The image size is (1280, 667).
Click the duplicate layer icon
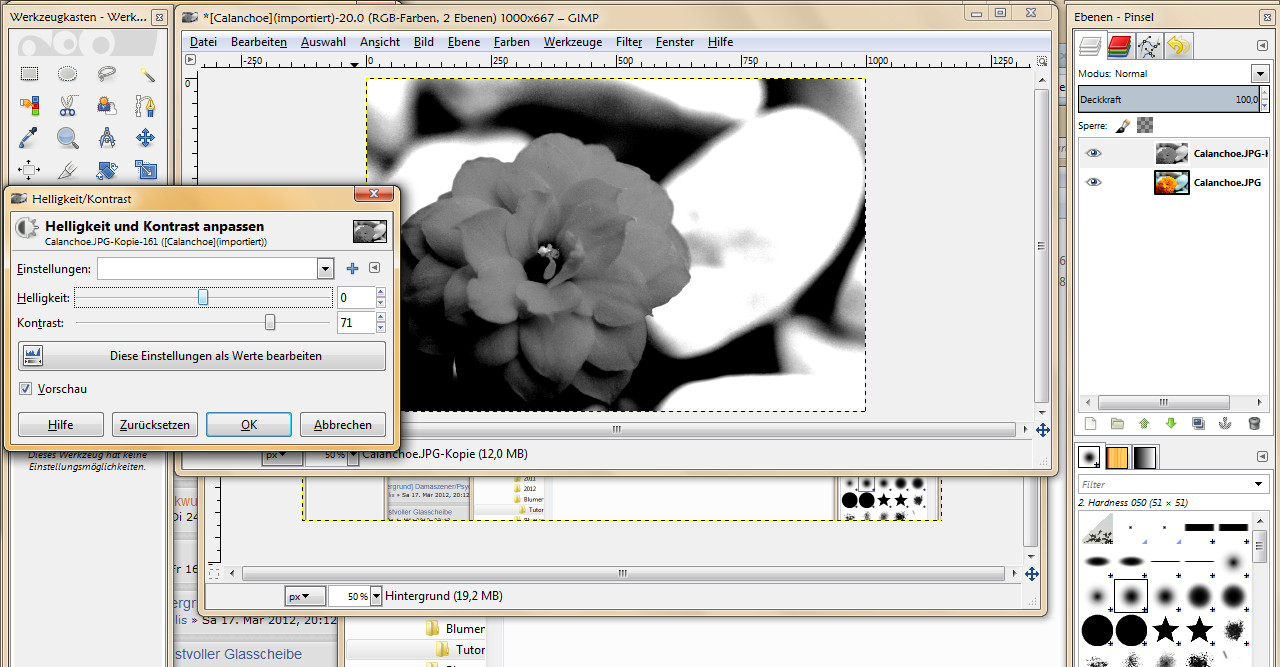[x=1198, y=424]
